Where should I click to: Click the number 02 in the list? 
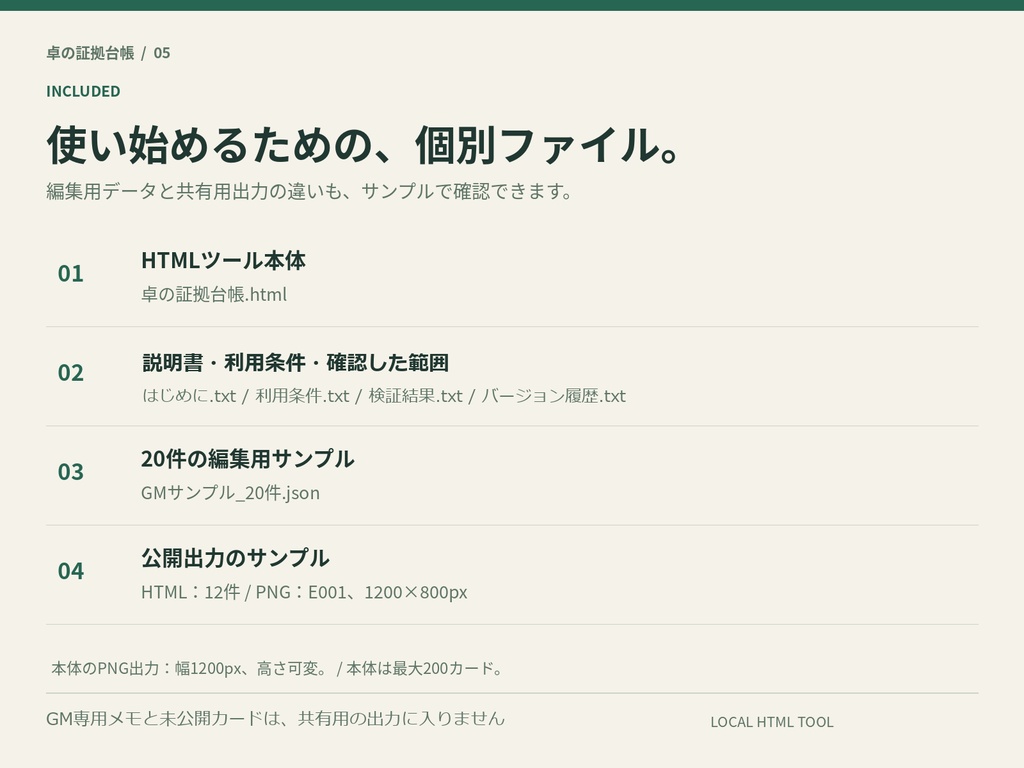tap(71, 373)
